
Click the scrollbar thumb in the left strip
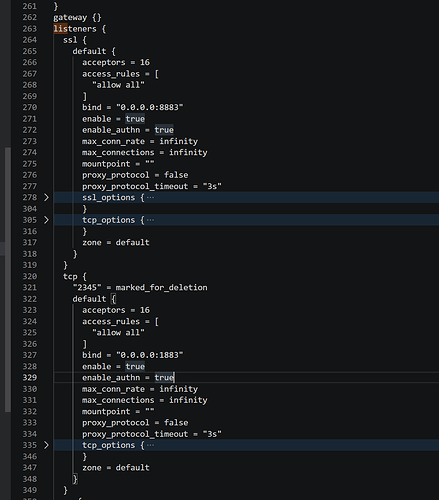pos(7,279)
